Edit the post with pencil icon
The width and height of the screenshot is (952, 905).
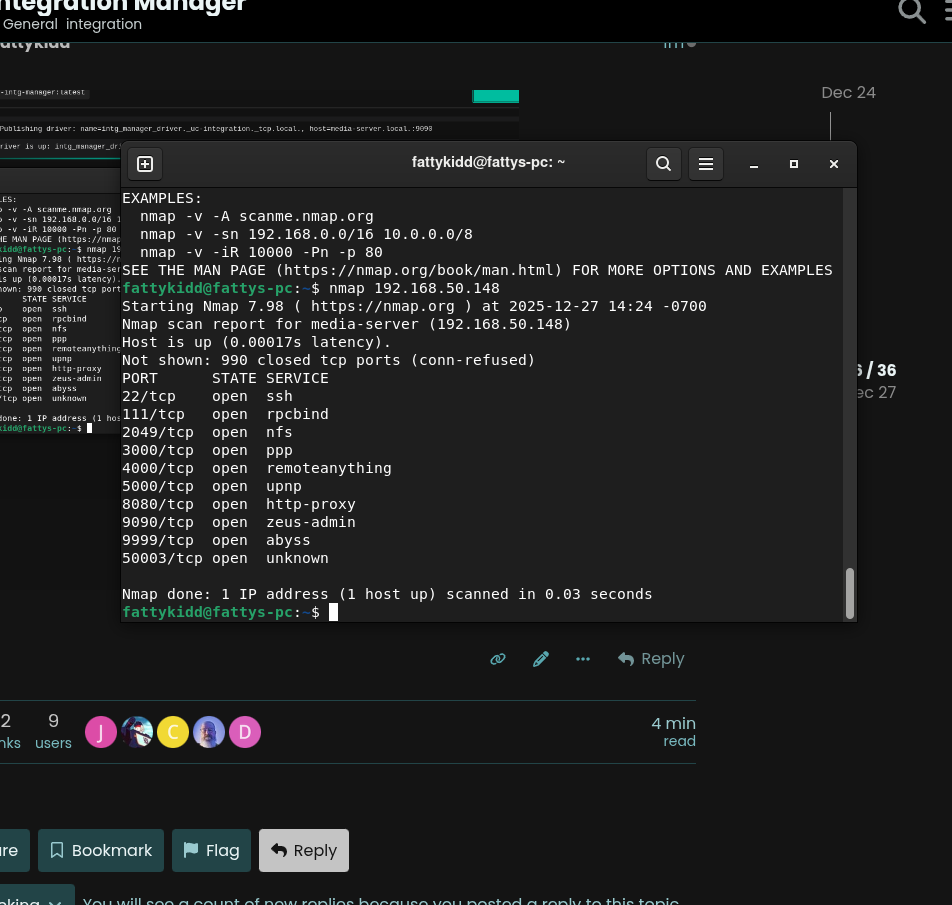(541, 659)
